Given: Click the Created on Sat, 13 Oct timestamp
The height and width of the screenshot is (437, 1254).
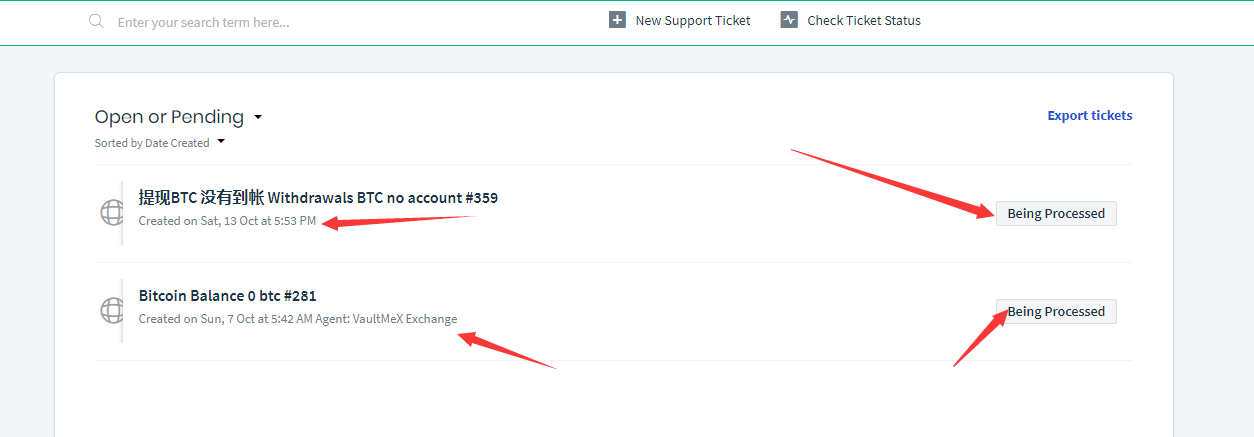Looking at the screenshot, I should tap(227, 221).
